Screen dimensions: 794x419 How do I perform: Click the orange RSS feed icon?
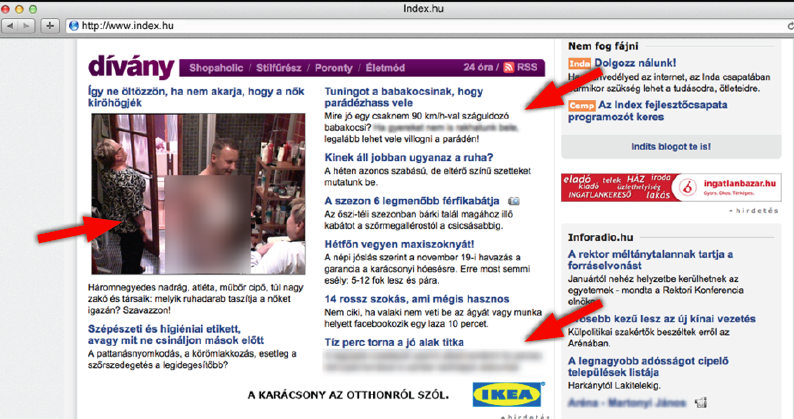click(508, 68)
